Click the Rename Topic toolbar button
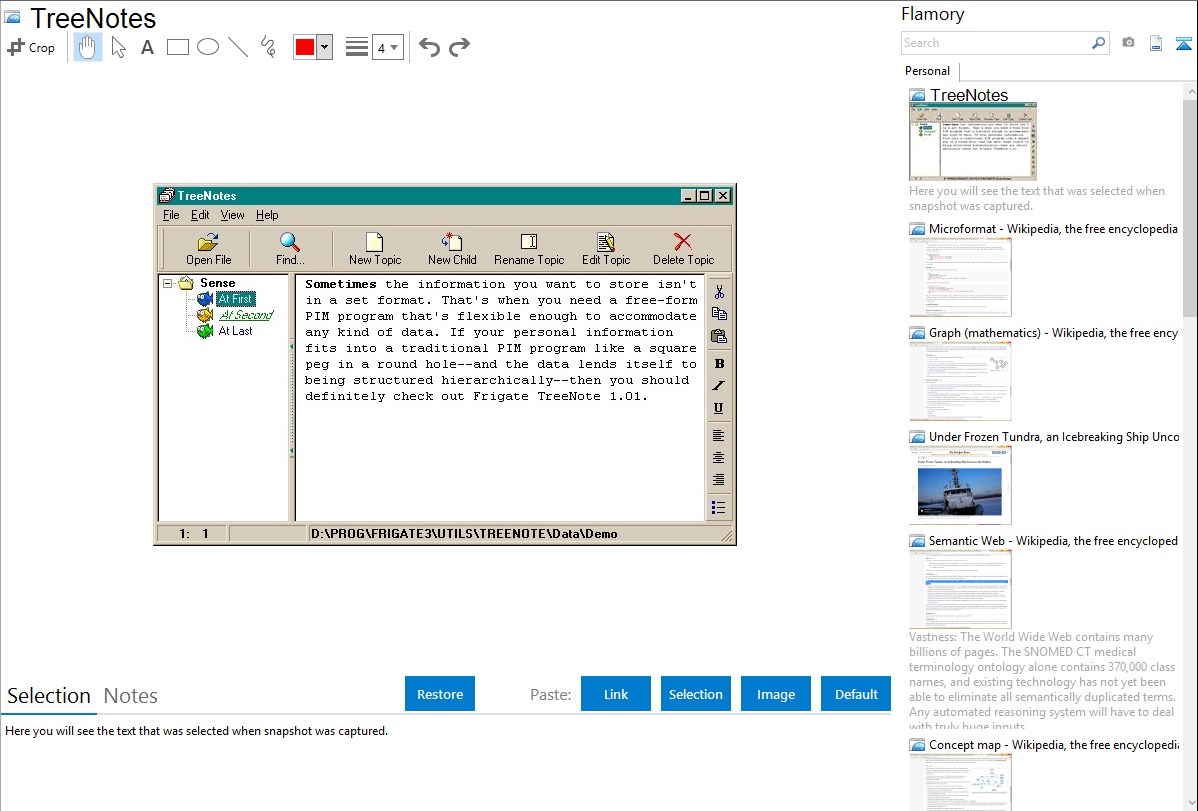The width and height of the screenshot is (1198, 811). [529, 249]
